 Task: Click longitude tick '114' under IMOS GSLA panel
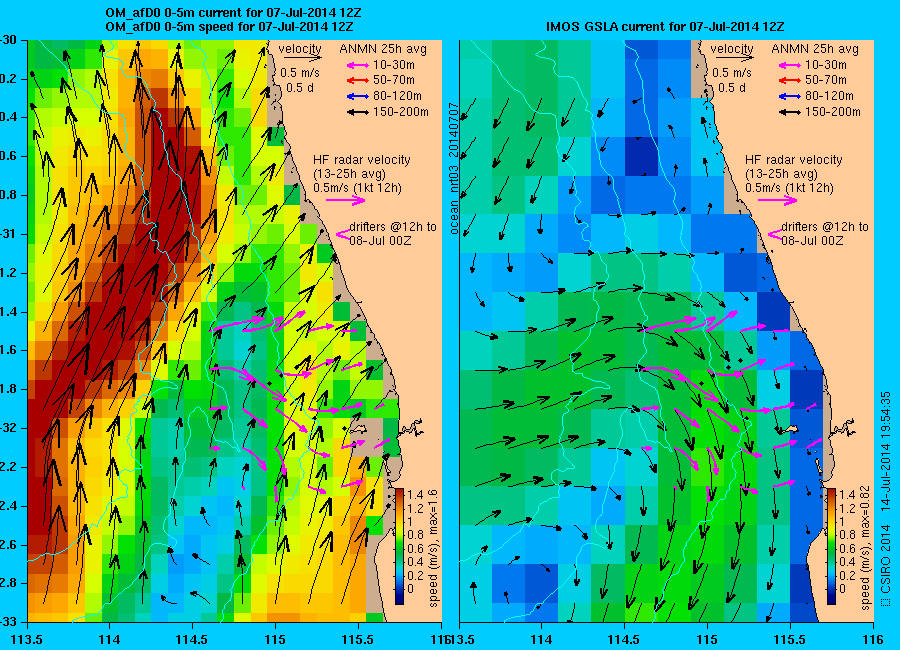pos(541,640)
